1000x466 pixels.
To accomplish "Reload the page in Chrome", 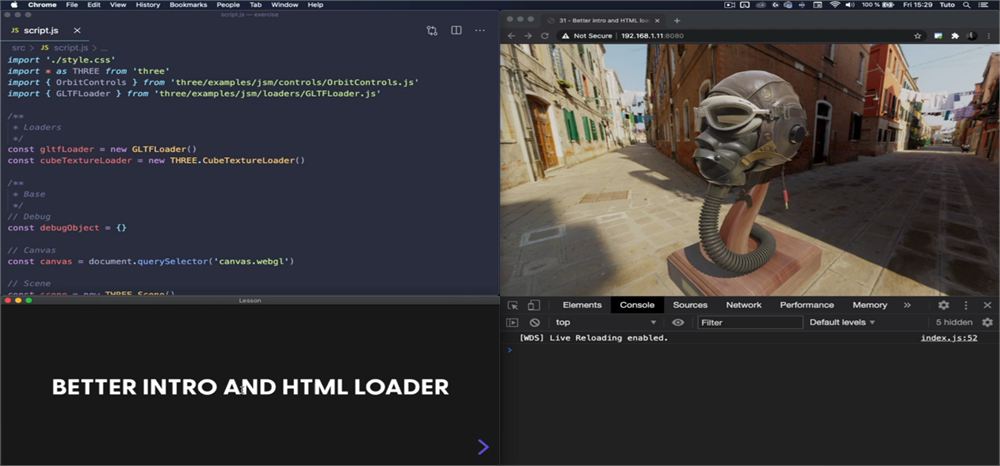I will point(545,36).
